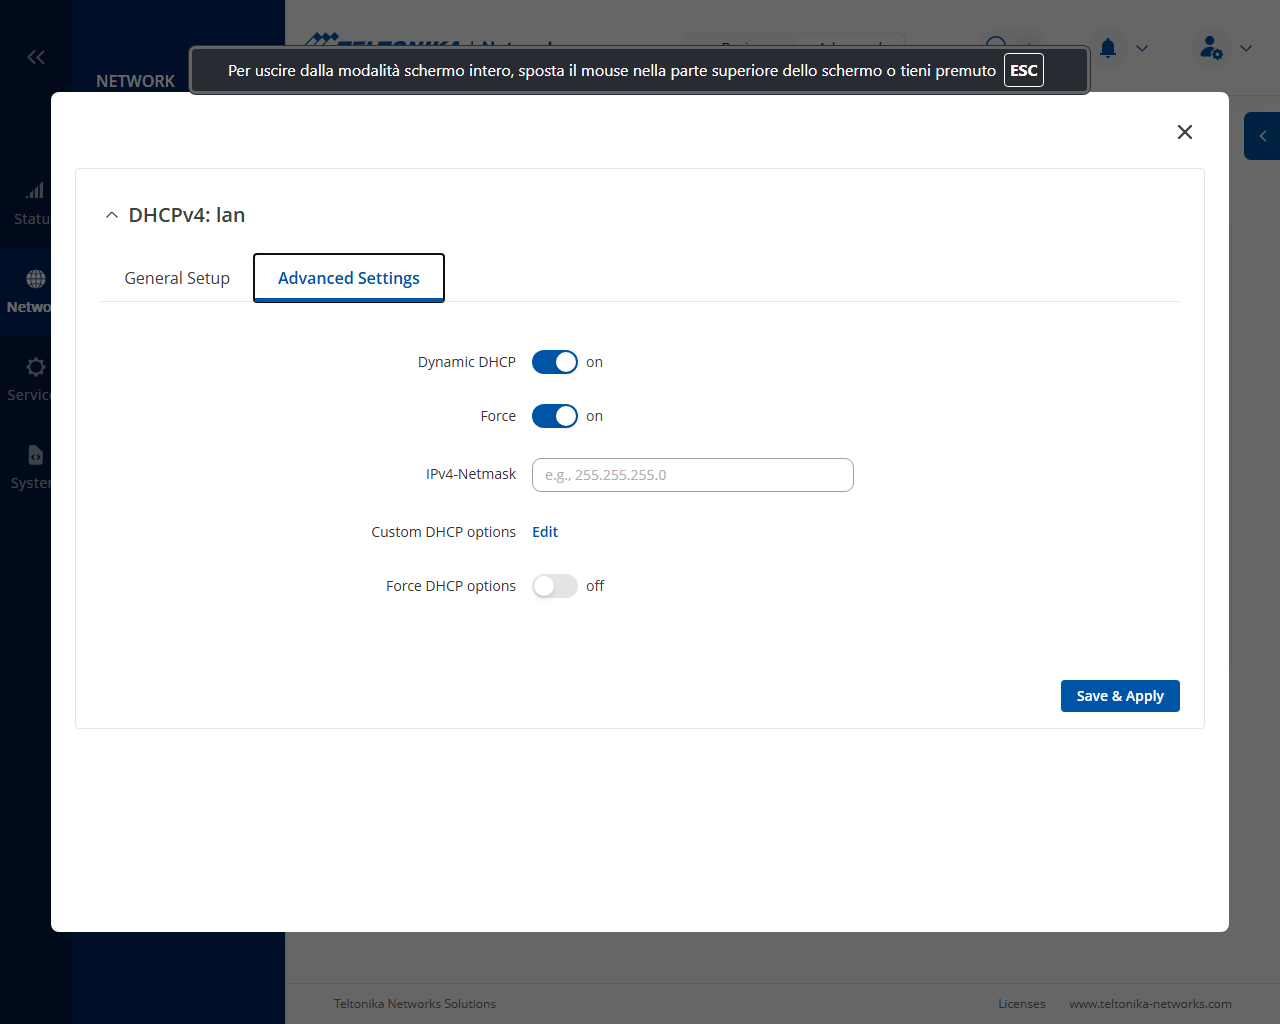Open Edit link for Custom DHCP options

[545, 532]
